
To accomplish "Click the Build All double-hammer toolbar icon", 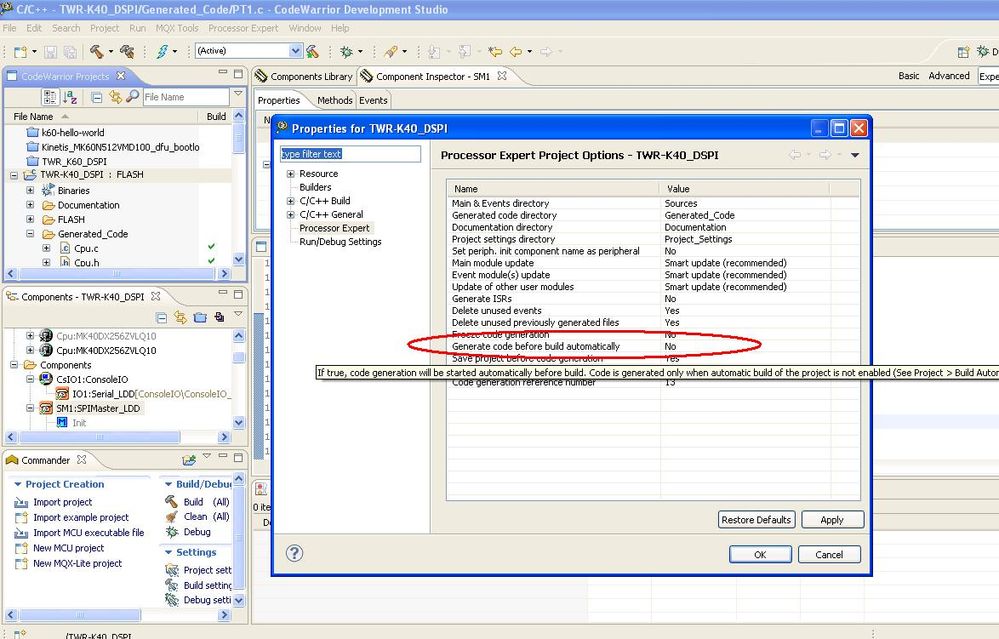I will (127, 51).
